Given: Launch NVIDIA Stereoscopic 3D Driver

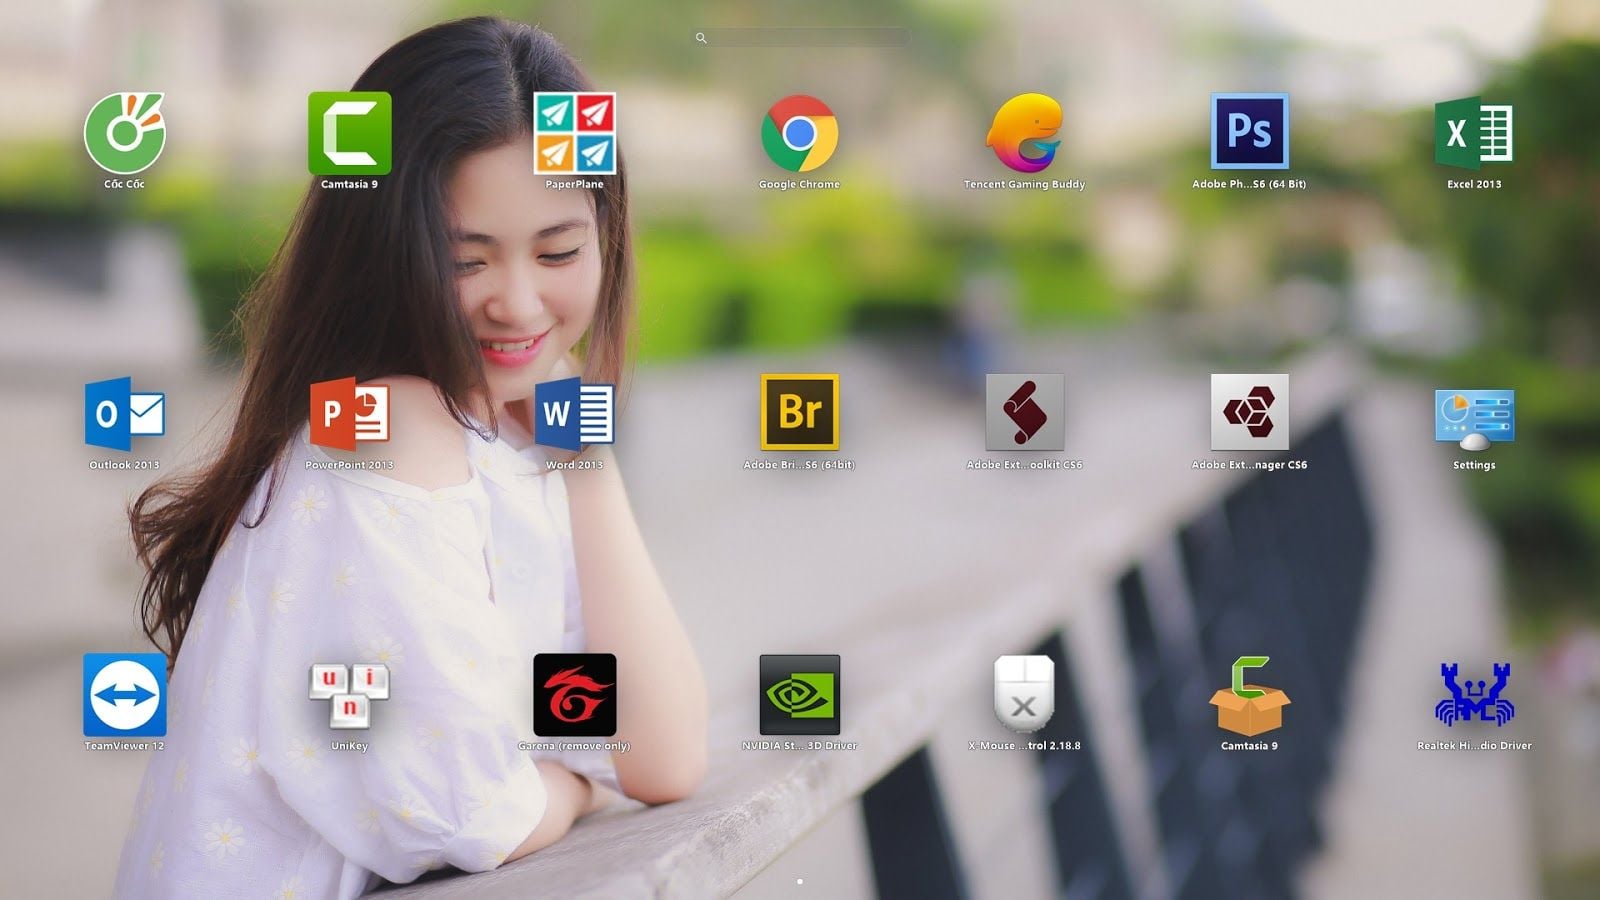Looking at the screenshot, I should pyautogui.click(x=800, y=697).
